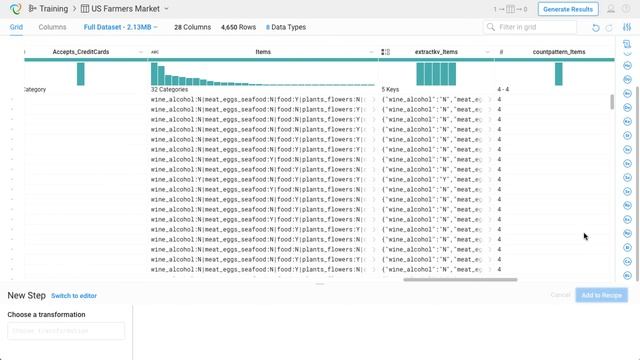Click Cancel in the New Step panel
The image size is (640, 360).
coord(560,295)
